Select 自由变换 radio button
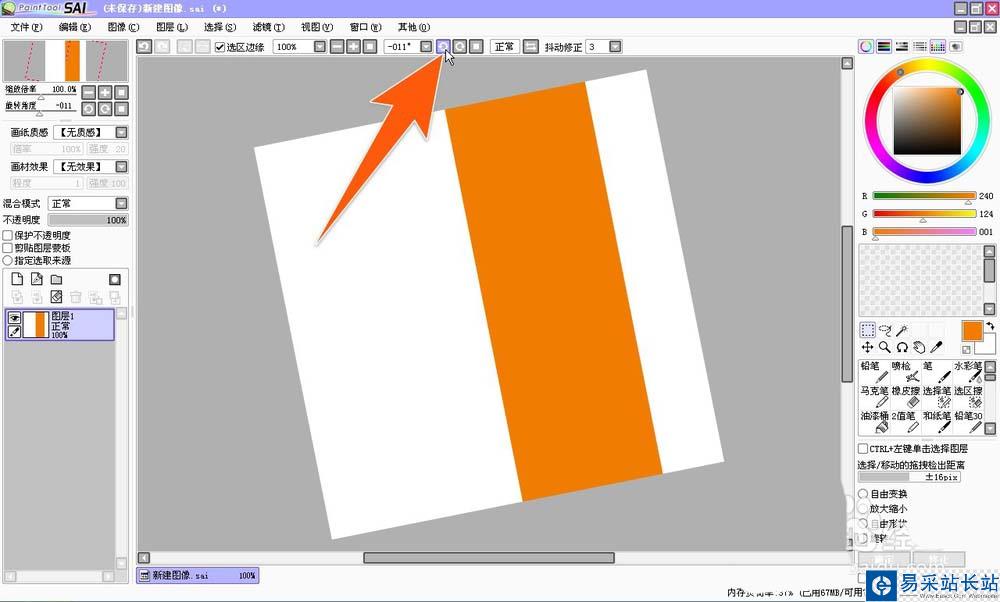The width and height of the screenshot is (1000, 602). click(863, 494)
